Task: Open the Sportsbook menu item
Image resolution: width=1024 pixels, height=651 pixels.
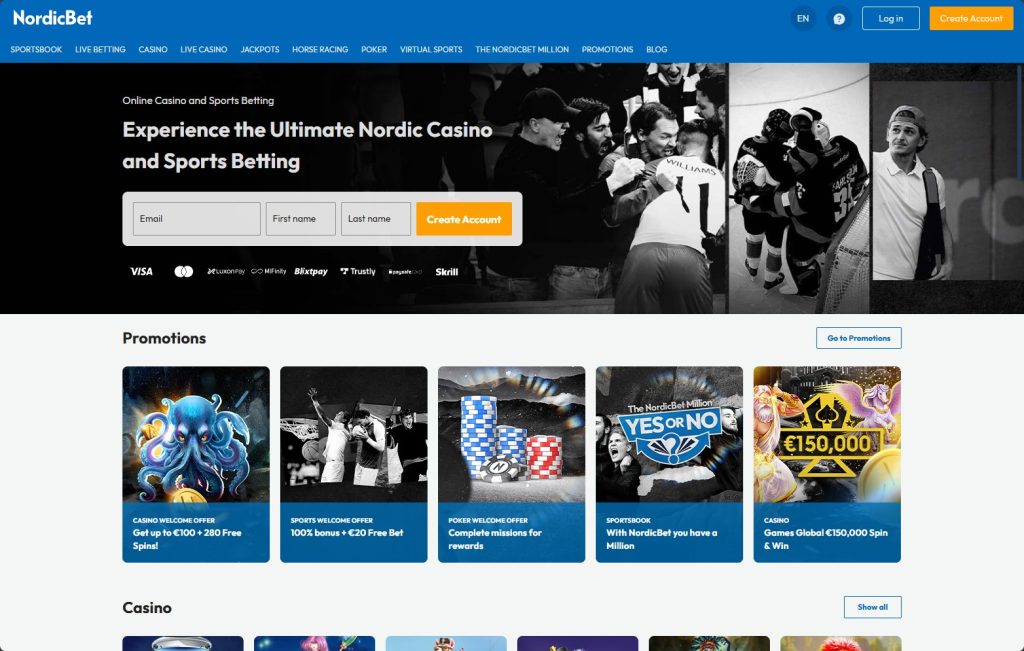Action: (36, 50)
